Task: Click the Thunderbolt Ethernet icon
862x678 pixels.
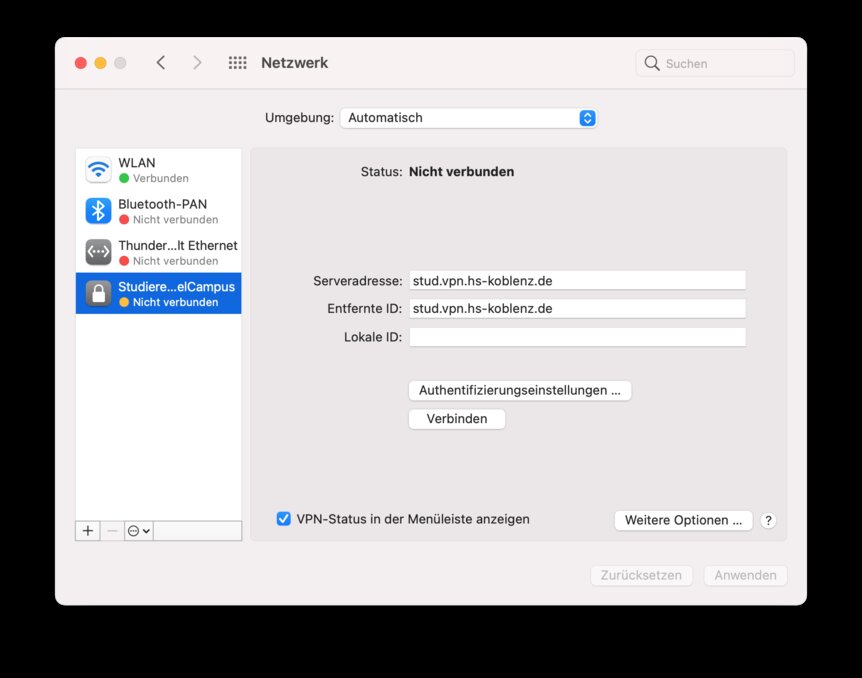Action: tap(98, 252)
